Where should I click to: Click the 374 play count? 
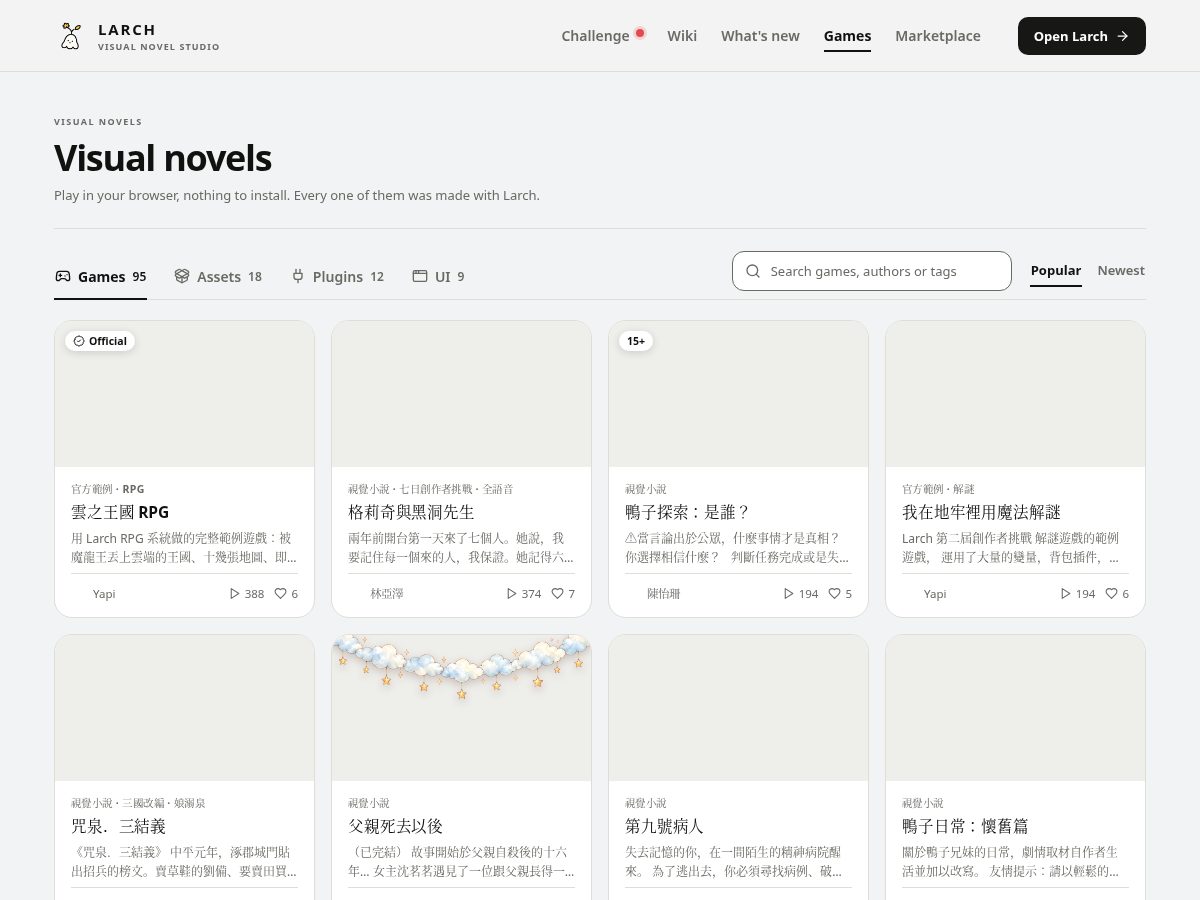pyautogui.click(x=531, y=594)
